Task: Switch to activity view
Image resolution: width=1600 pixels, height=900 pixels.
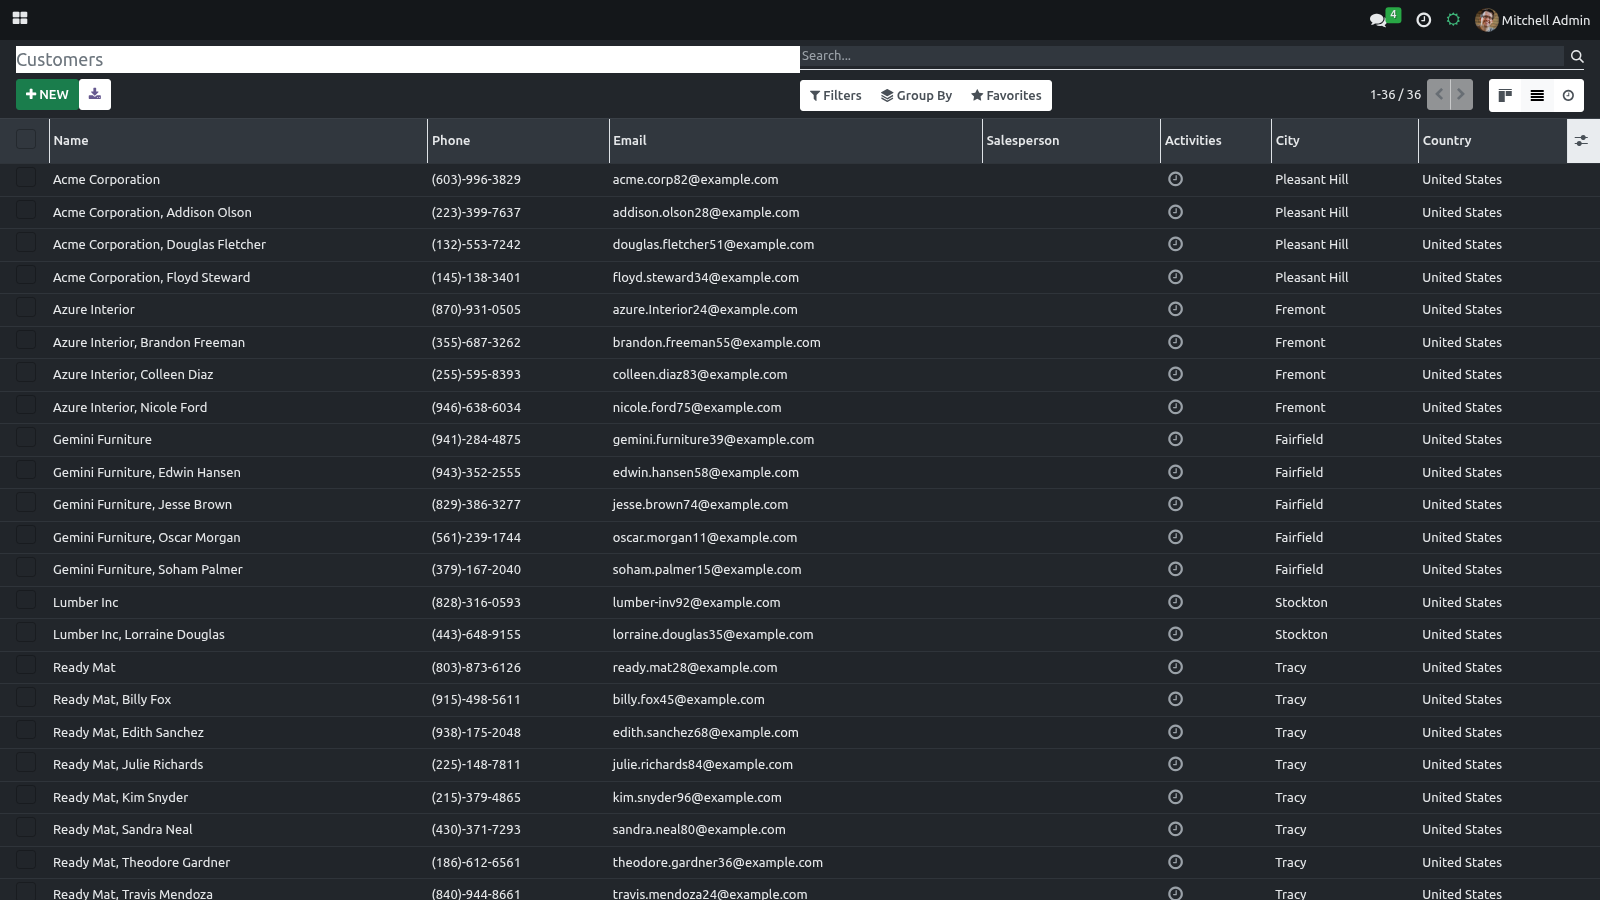Action: click(x=1568, y=95)
